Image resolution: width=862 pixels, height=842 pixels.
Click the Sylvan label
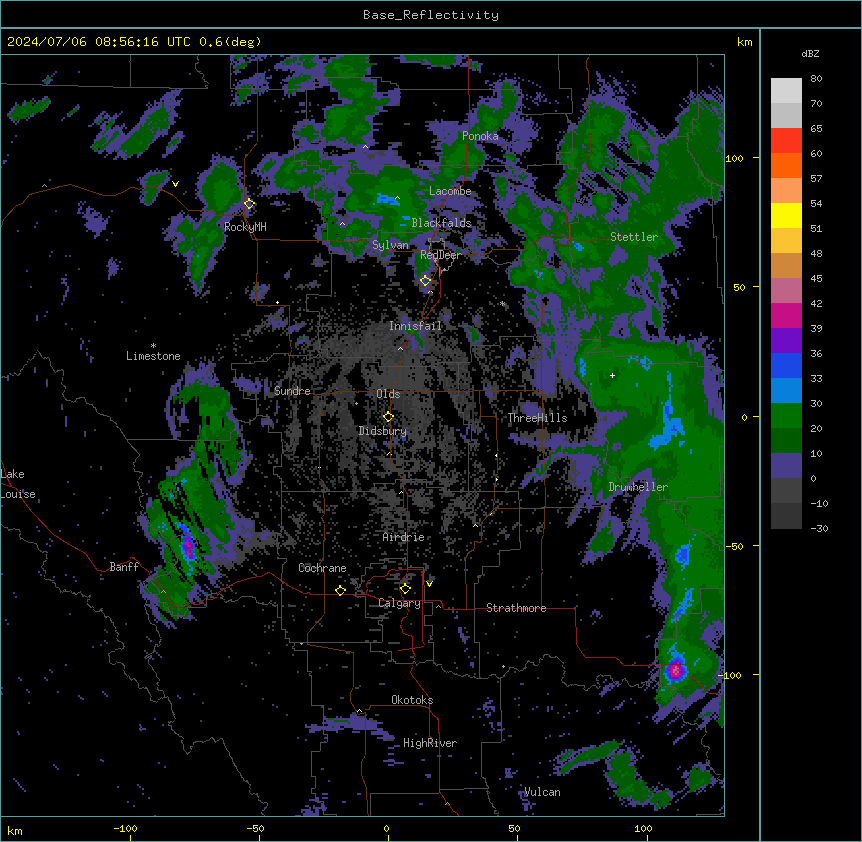coord(390,245)
